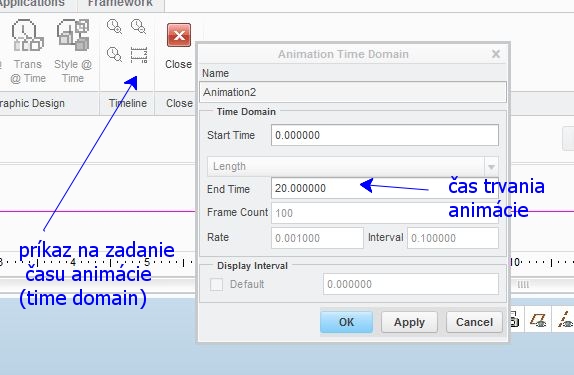
Task: Click the timeline zoom out magnifier icon
Action: [138, 27]
